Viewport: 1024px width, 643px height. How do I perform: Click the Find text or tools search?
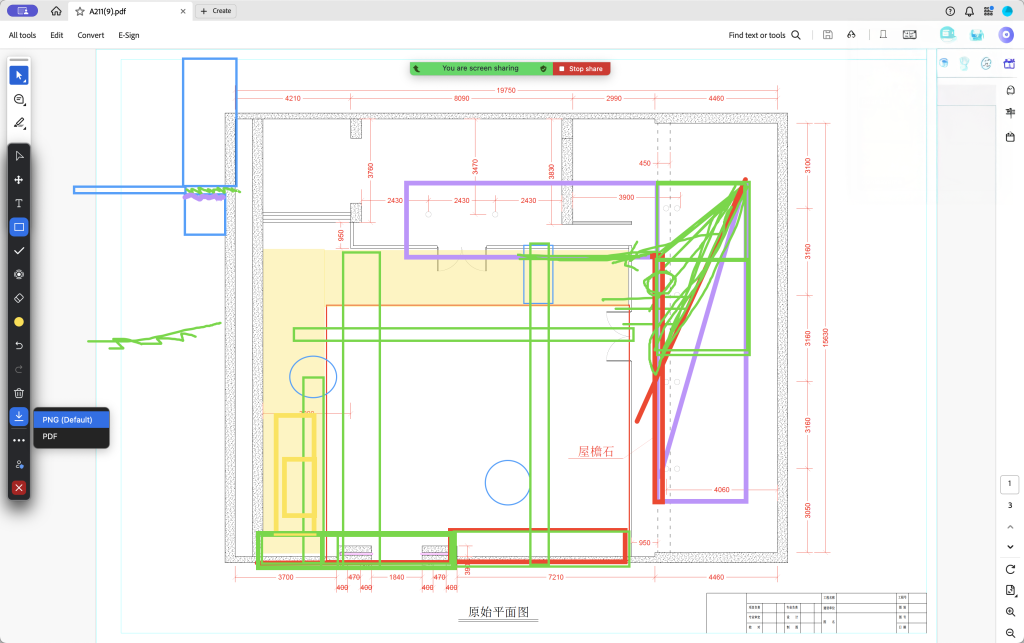(764, 35)
